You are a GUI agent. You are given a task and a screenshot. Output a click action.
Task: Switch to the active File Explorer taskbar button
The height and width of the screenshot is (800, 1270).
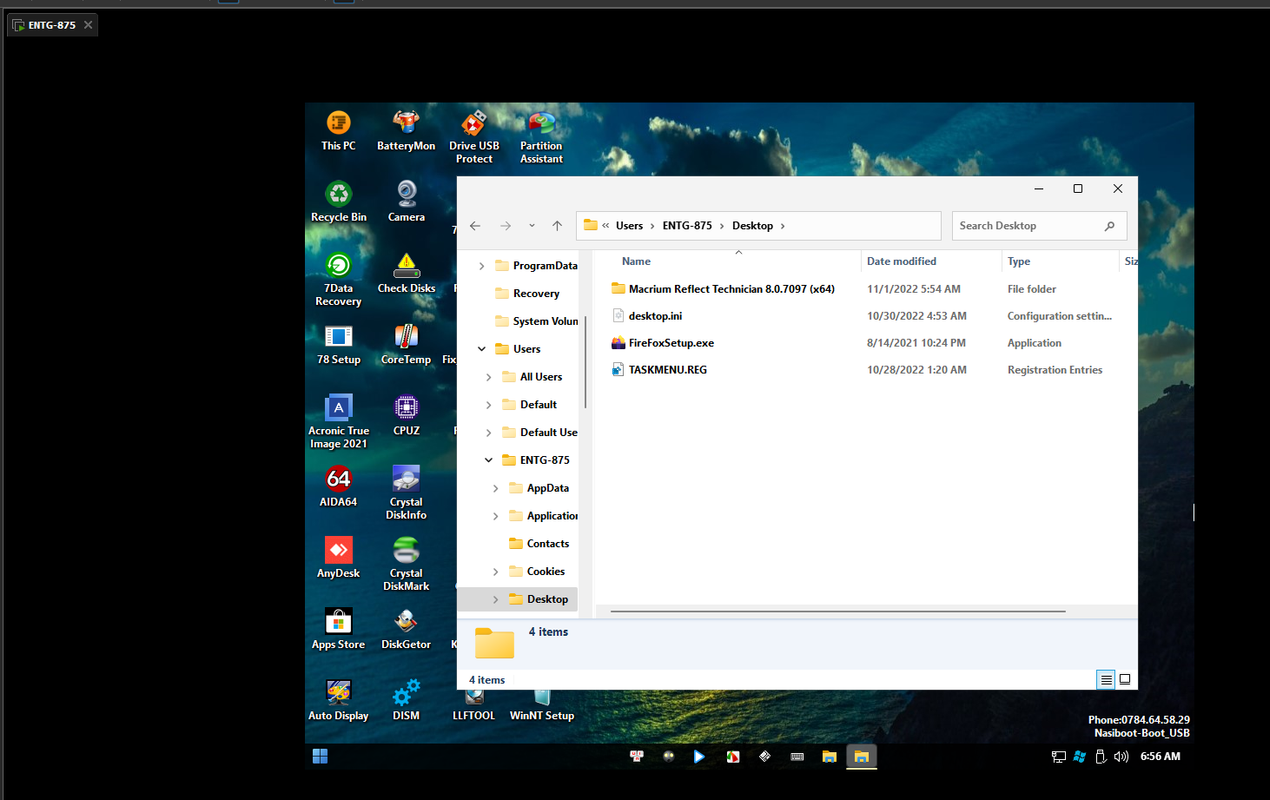coord(860,757)
